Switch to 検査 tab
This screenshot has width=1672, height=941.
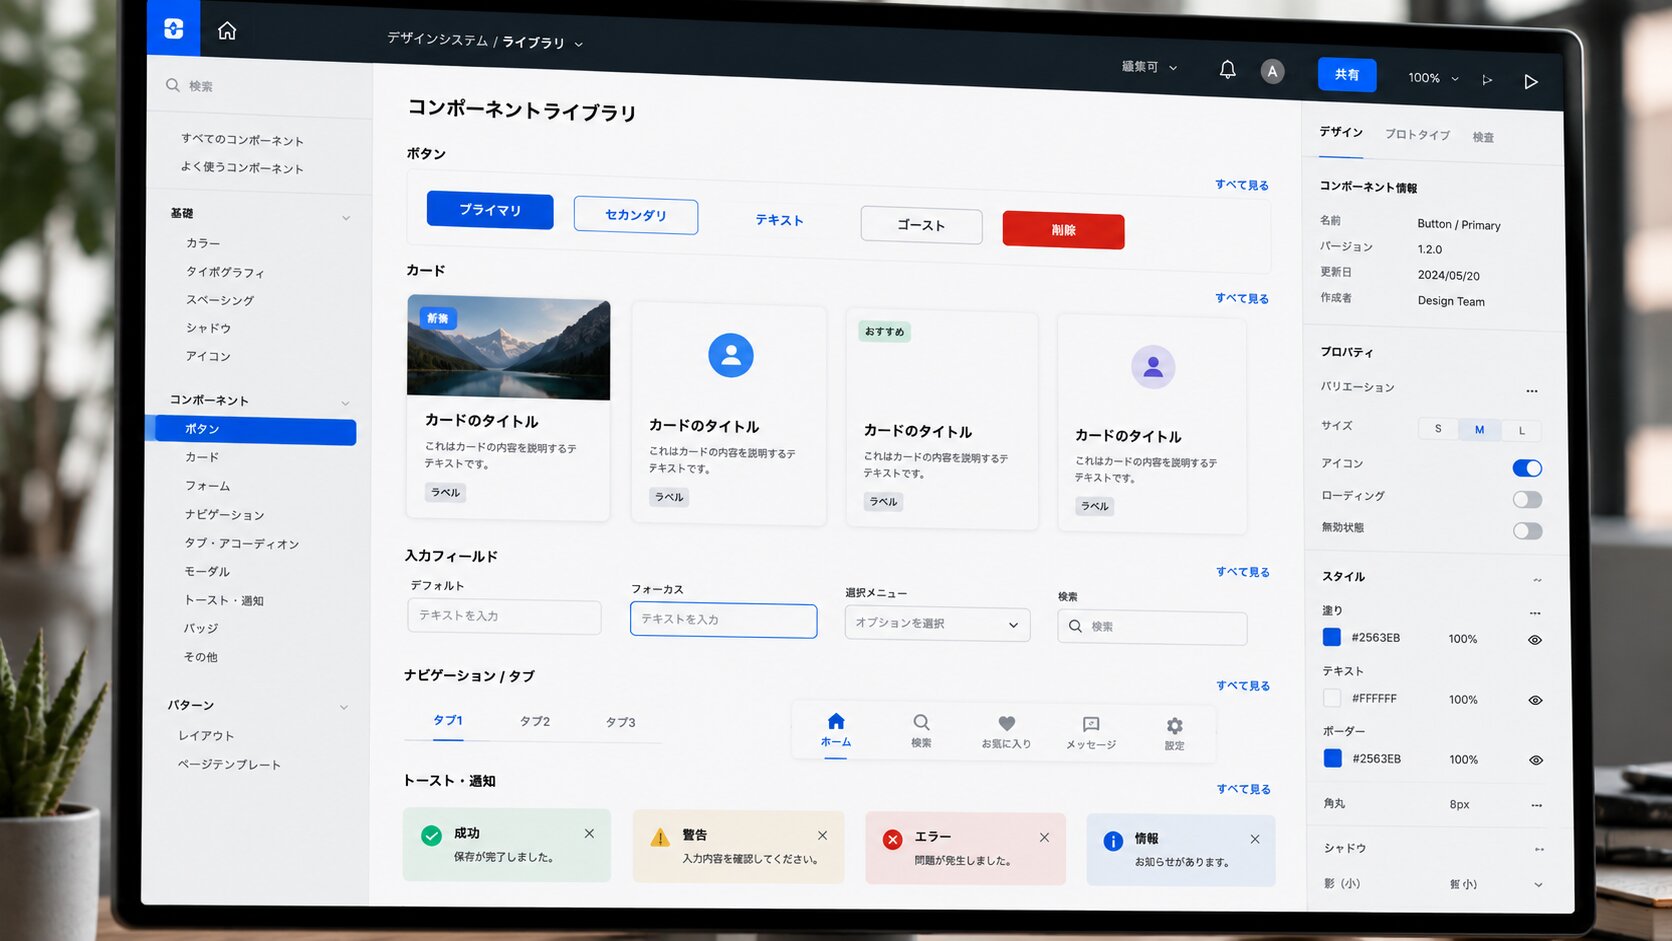click(1483, 137)
